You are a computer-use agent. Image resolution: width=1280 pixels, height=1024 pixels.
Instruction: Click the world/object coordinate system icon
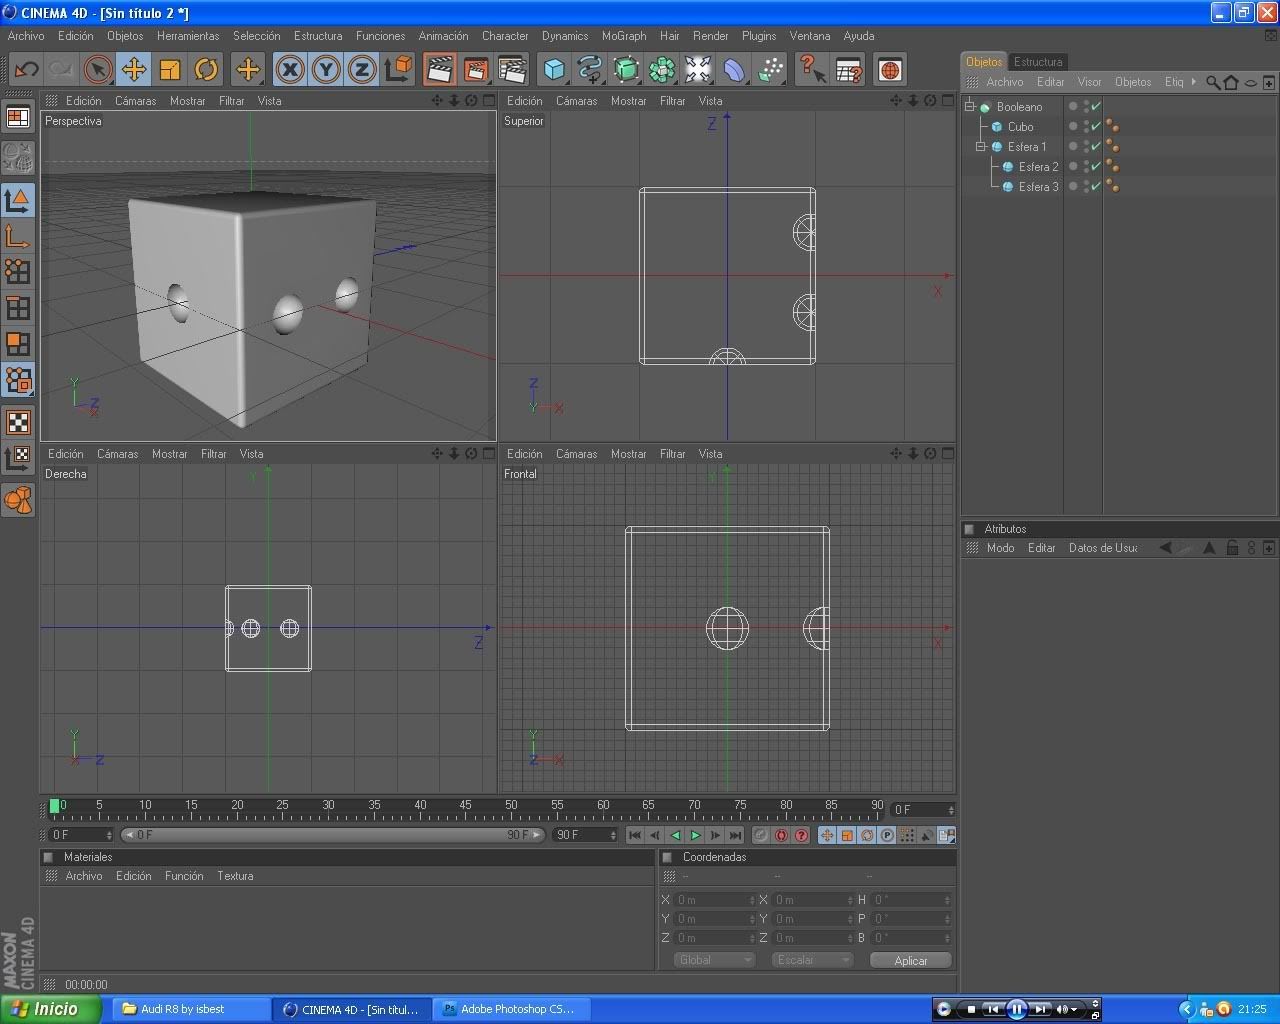click(x=398, y=69)
